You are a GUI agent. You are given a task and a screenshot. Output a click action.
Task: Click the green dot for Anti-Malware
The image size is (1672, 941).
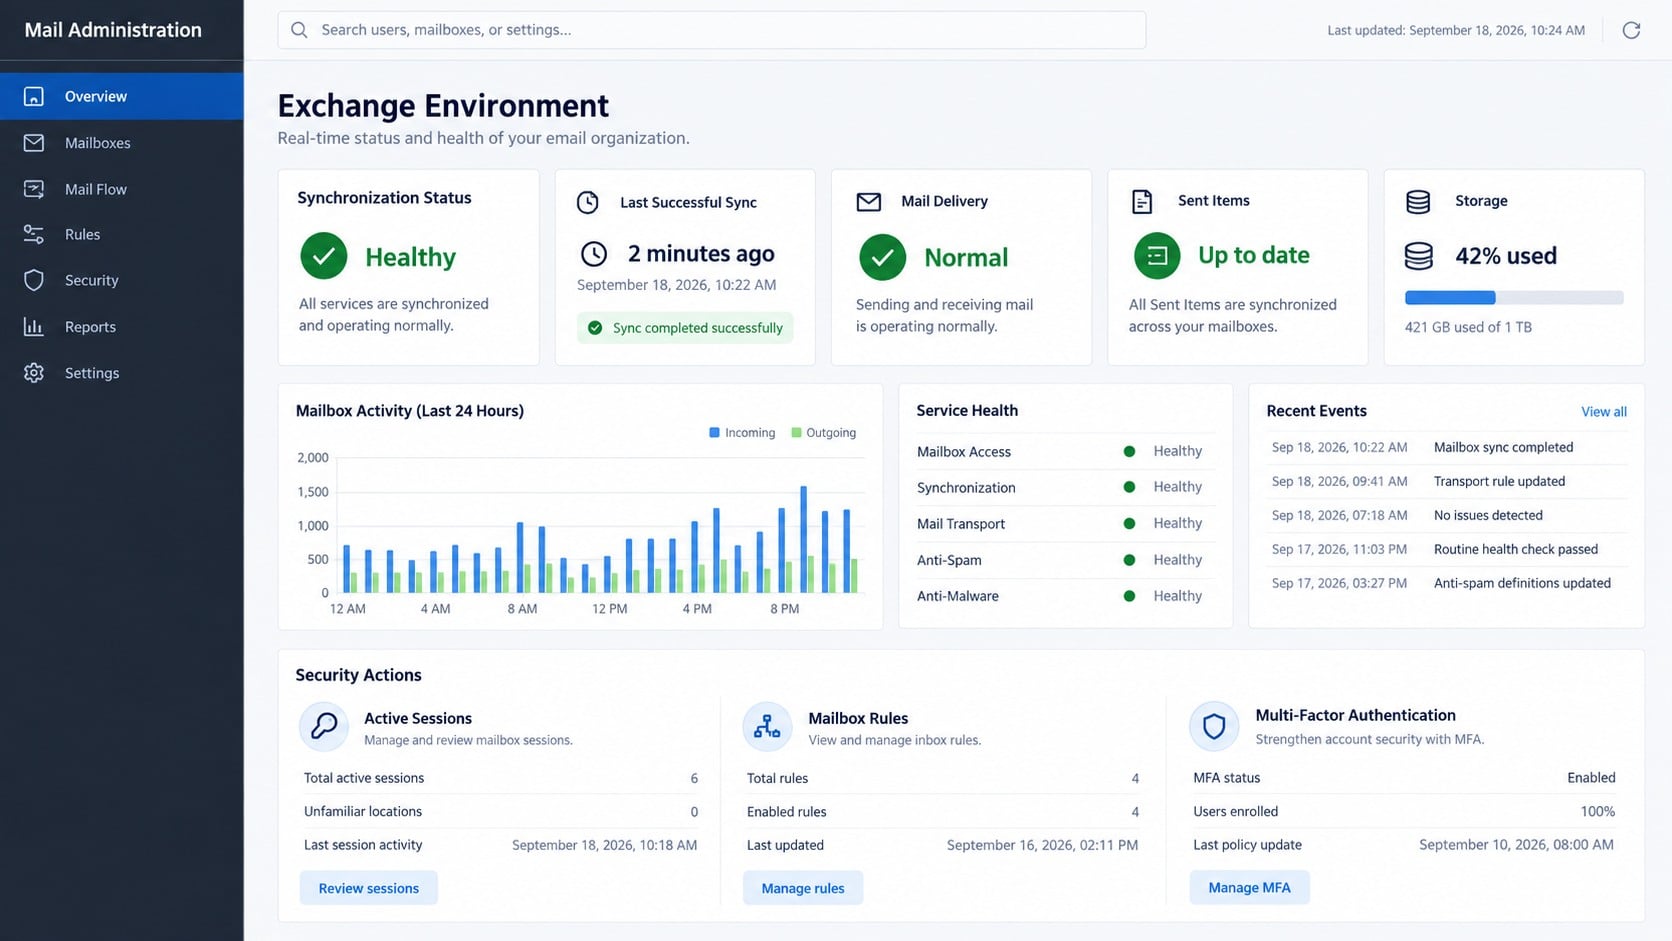point(1129,596)
